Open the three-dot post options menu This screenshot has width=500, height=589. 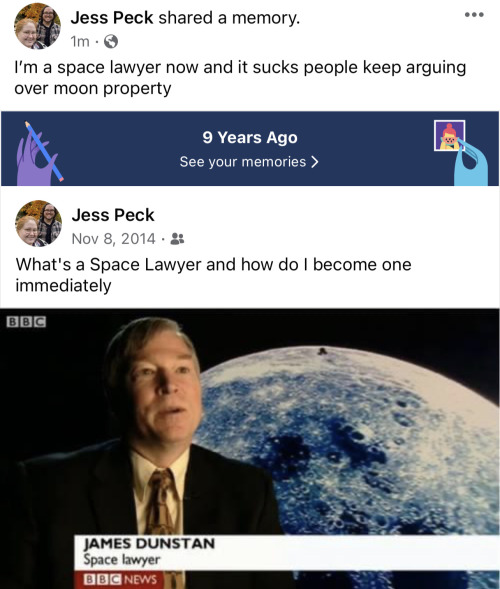click(474, 15)
